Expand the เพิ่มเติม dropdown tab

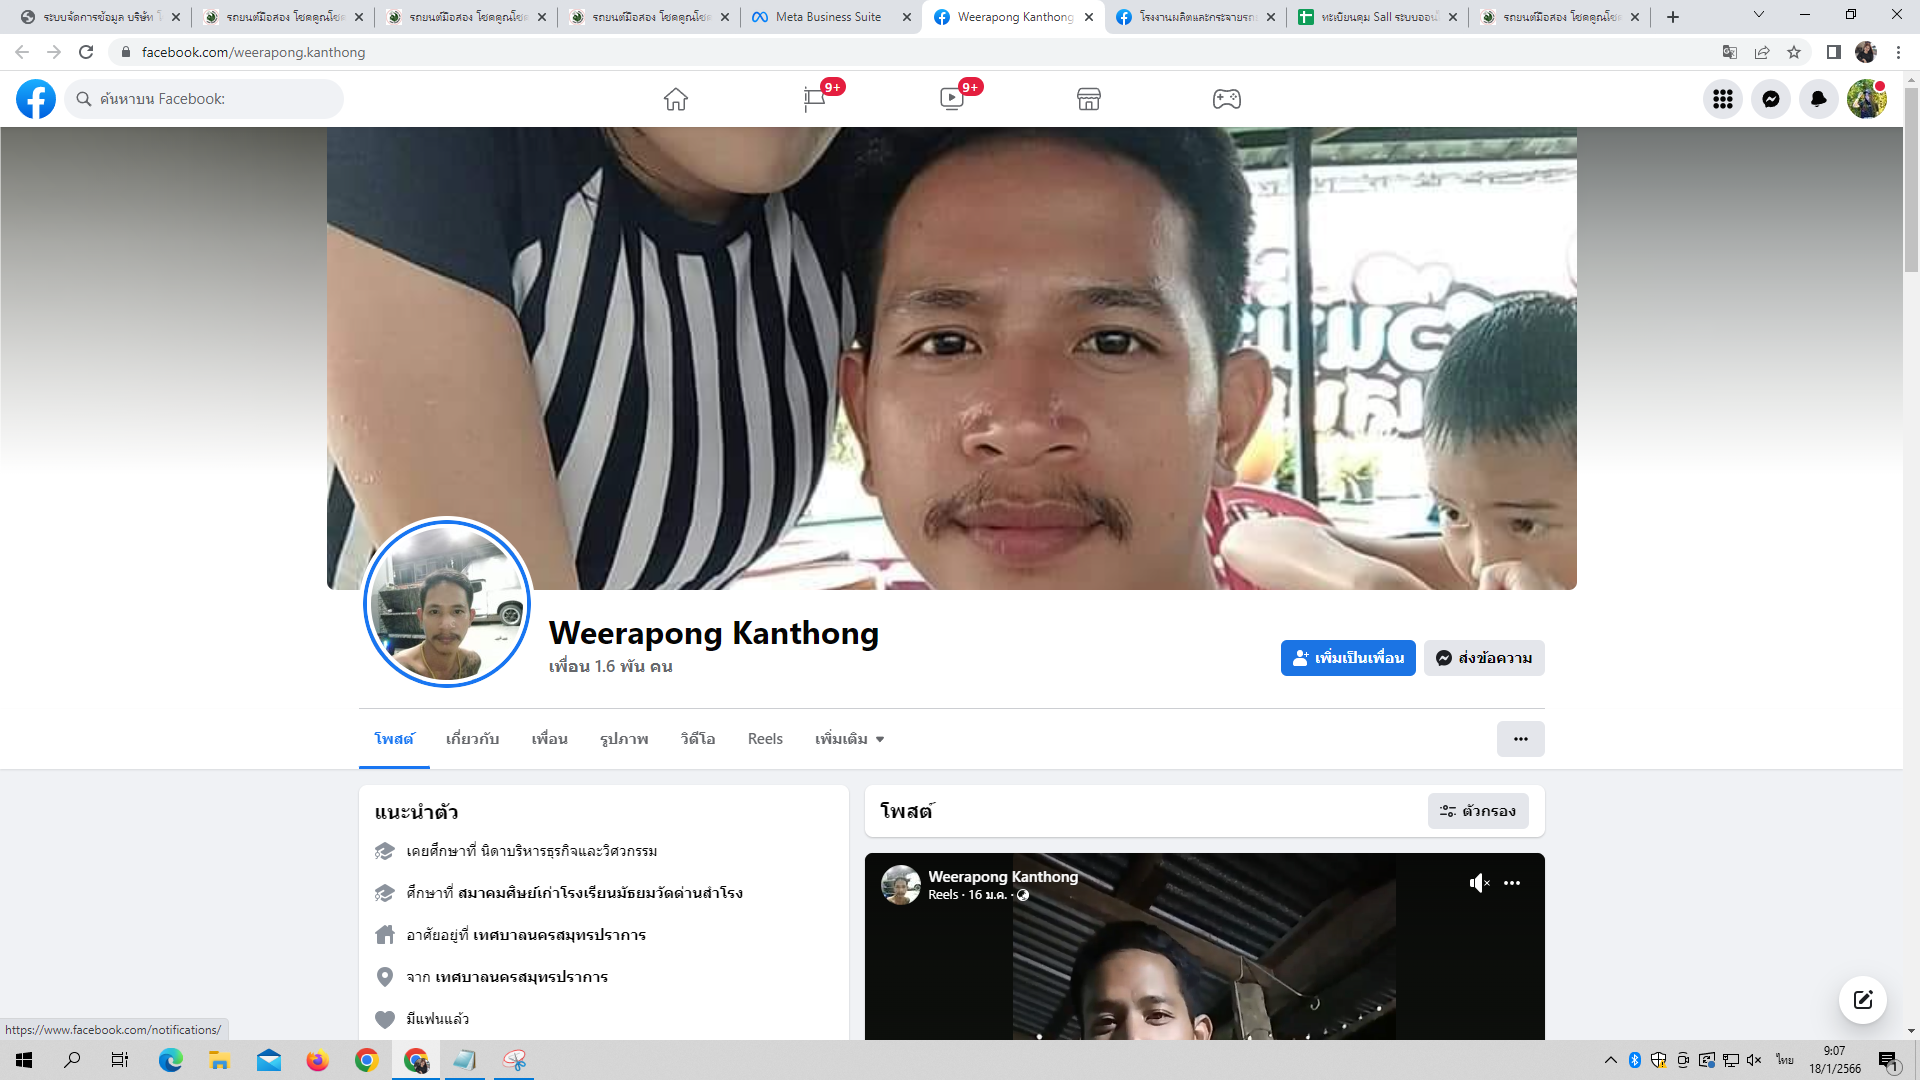[849, 739]
